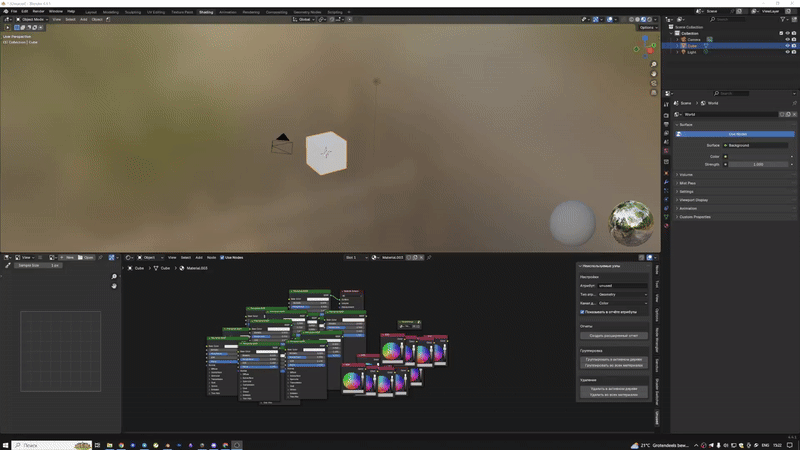Toggle Light visibility eye in outliner
Image resolution: width=800 pixels, height=450 pixels.
tap(786, 51)
